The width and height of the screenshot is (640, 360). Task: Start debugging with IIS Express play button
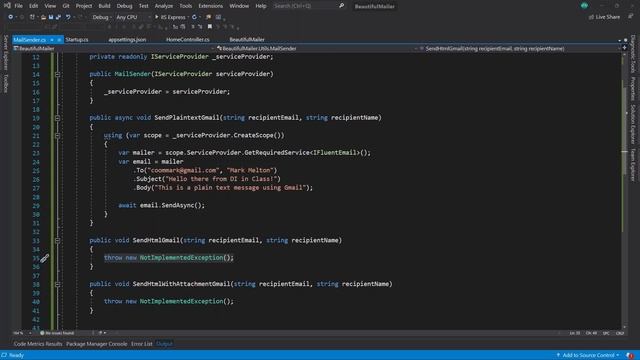156,17
